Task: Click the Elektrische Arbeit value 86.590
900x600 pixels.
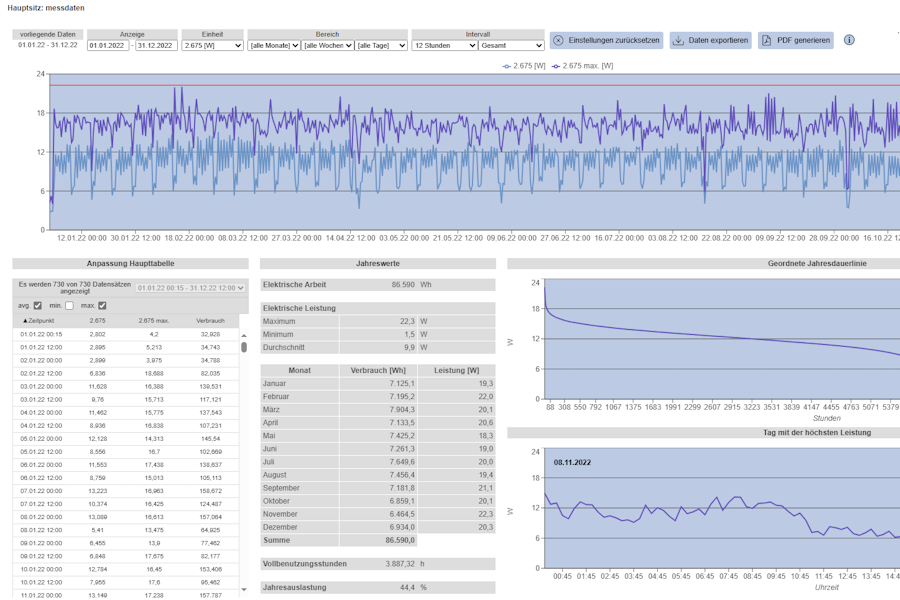Action: 403,285
